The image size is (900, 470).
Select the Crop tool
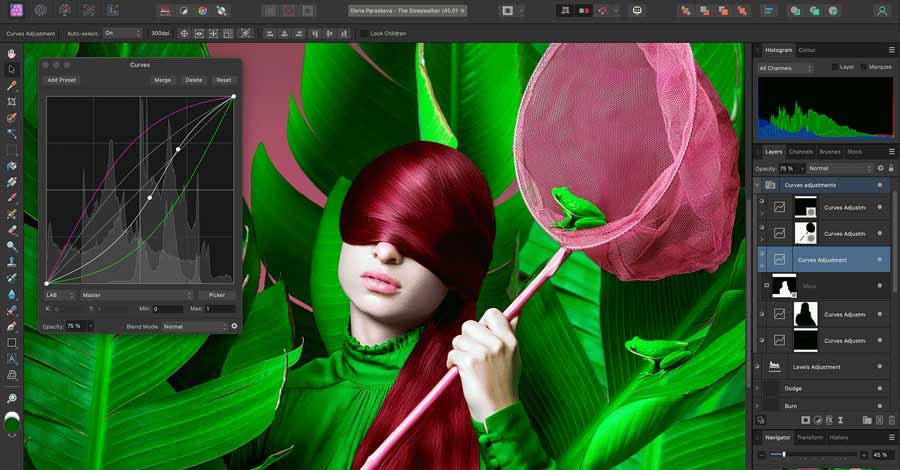11,102
